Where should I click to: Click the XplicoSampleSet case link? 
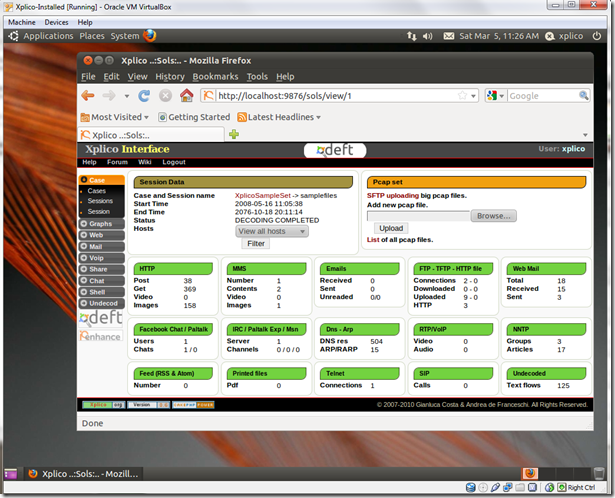coord(263,195)
